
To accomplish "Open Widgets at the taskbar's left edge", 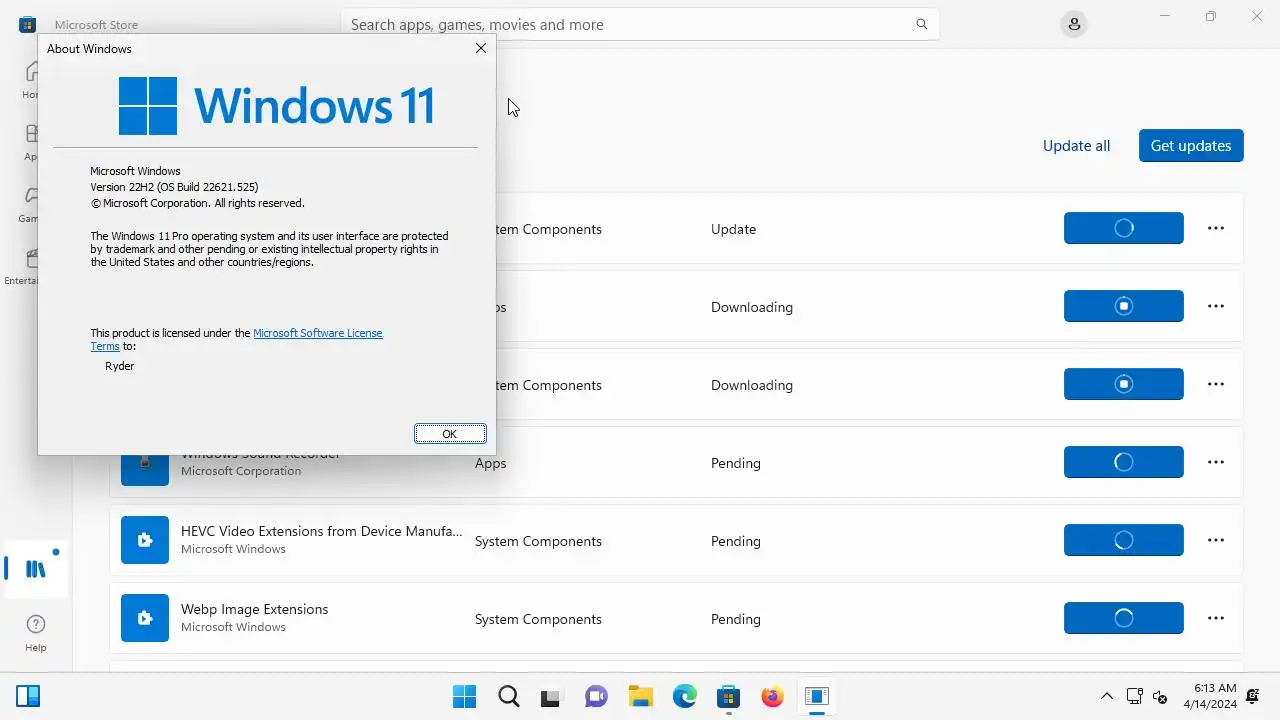I will [28, 696].
